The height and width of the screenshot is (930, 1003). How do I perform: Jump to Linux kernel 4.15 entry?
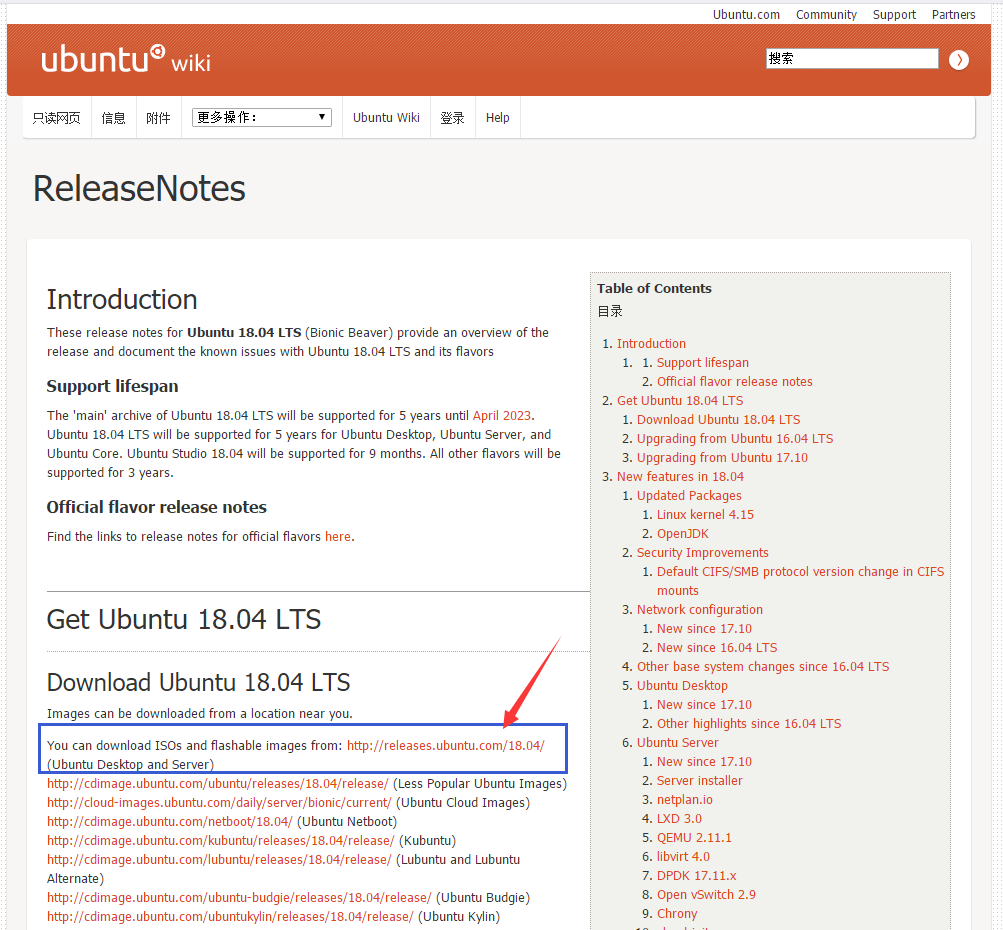pos(705,515)
